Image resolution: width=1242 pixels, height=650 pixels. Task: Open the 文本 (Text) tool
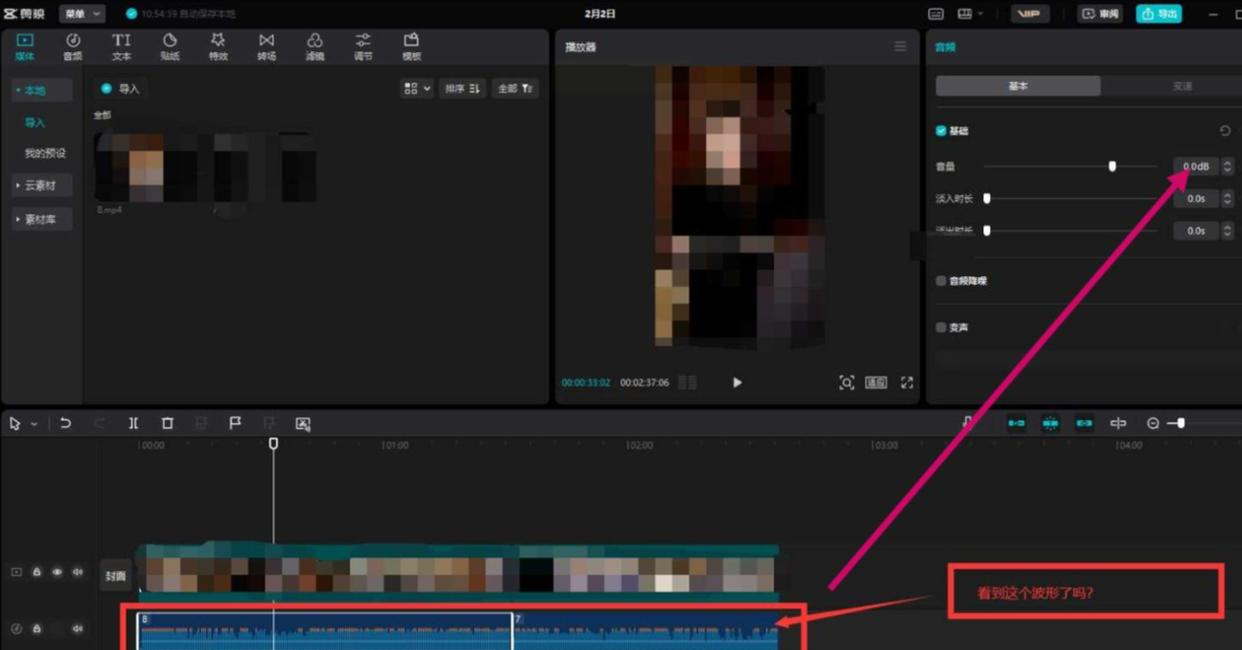click(121, 46)
